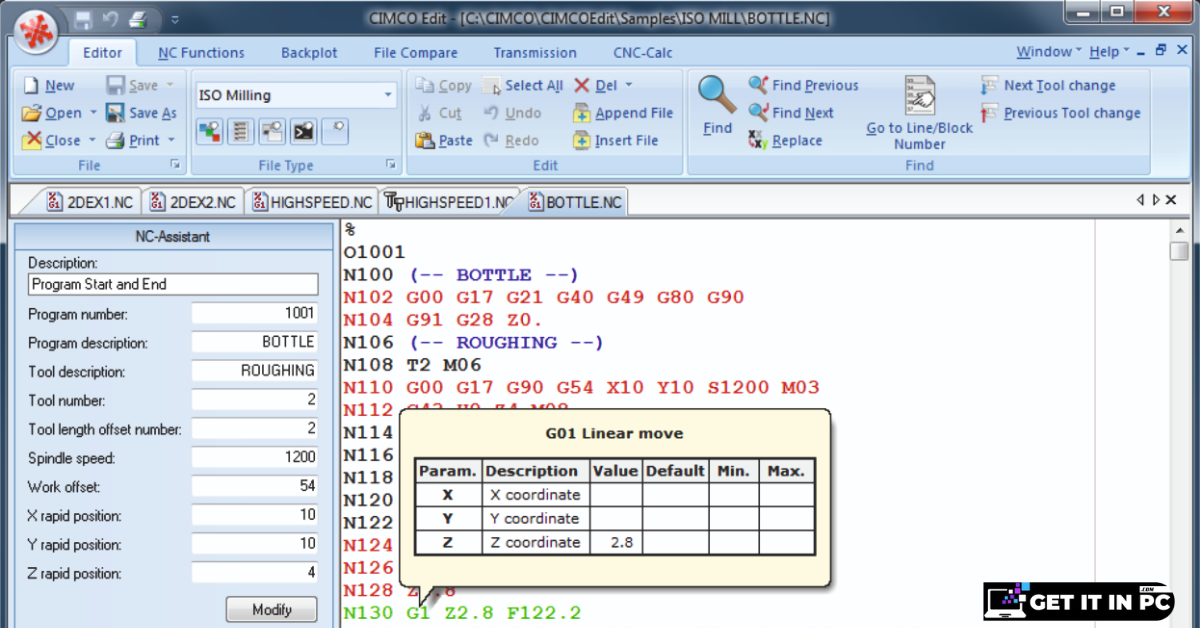1200x628 pixels.
Task: Expand the Del dropdown arrow
Action: [x=628, y=86]
